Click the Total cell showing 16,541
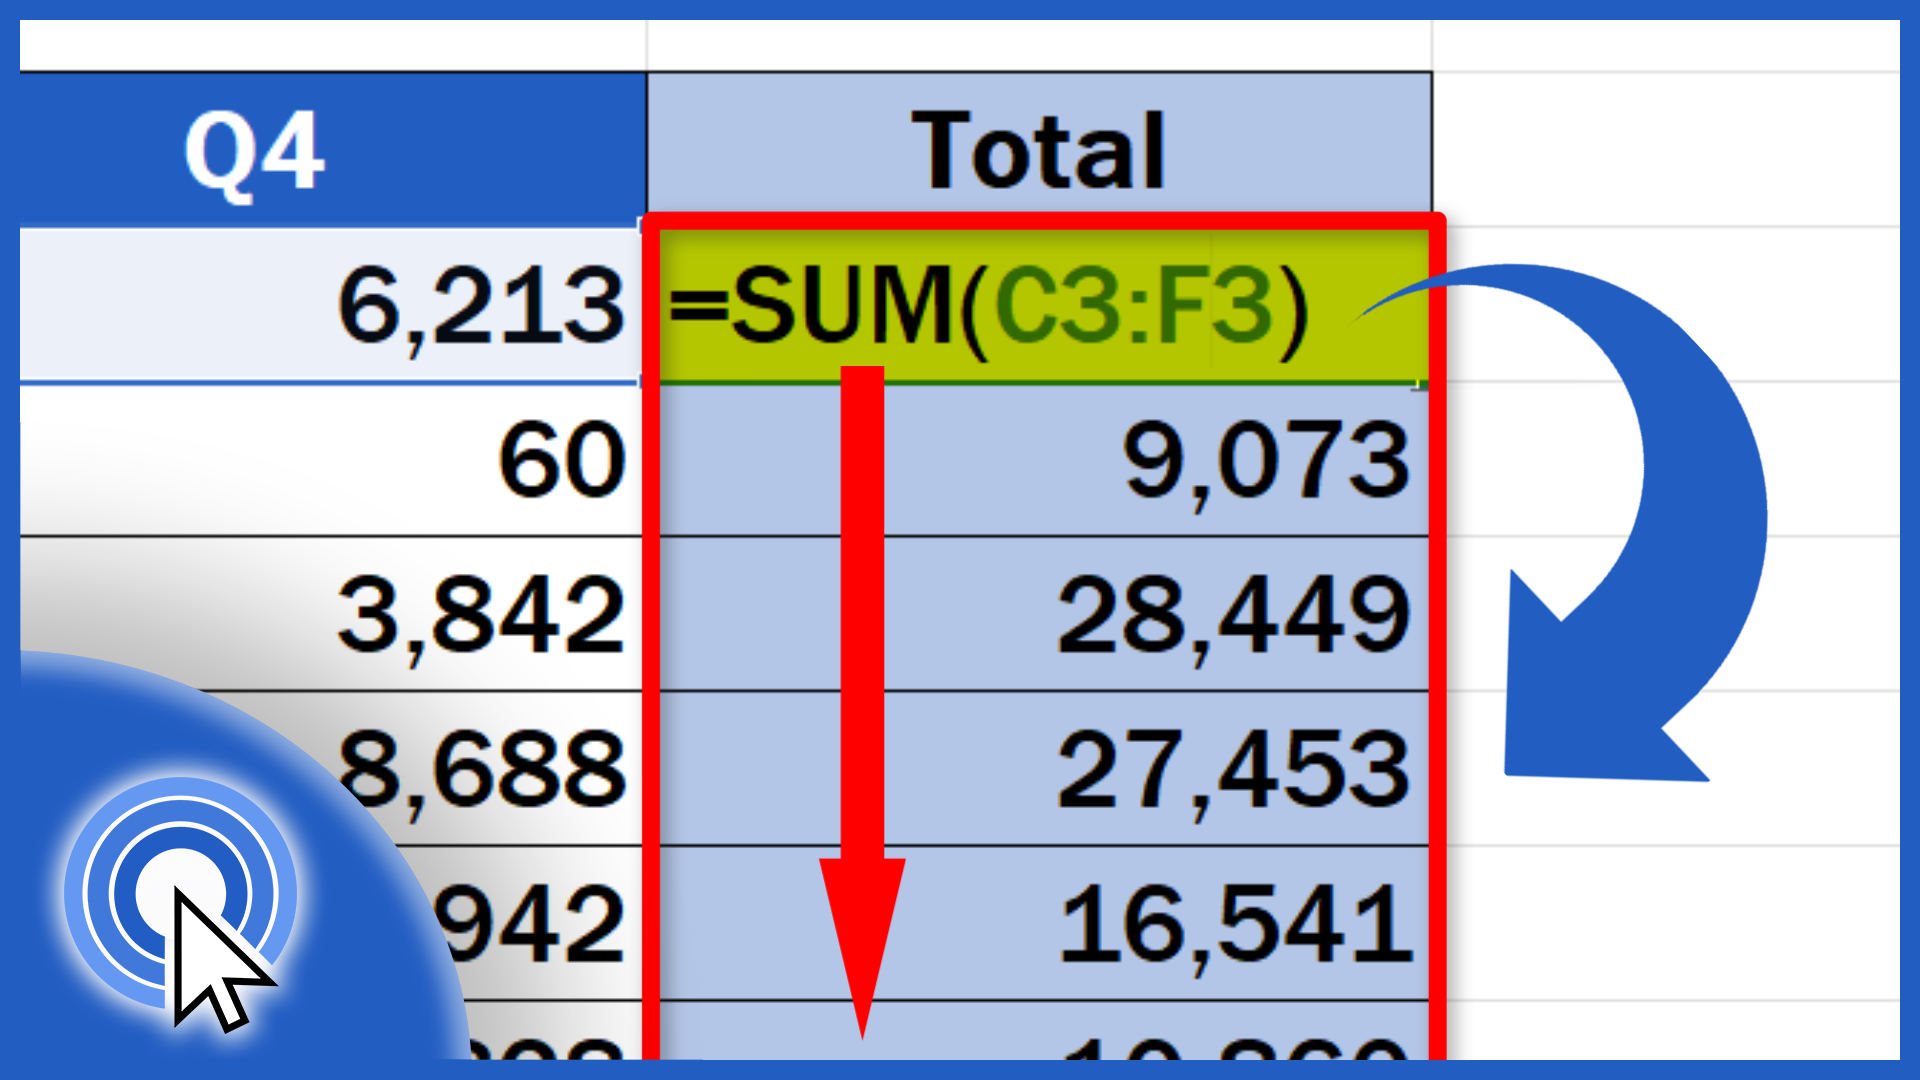Viewport: 1920px width, 1080px height. tap(1039, 924)
